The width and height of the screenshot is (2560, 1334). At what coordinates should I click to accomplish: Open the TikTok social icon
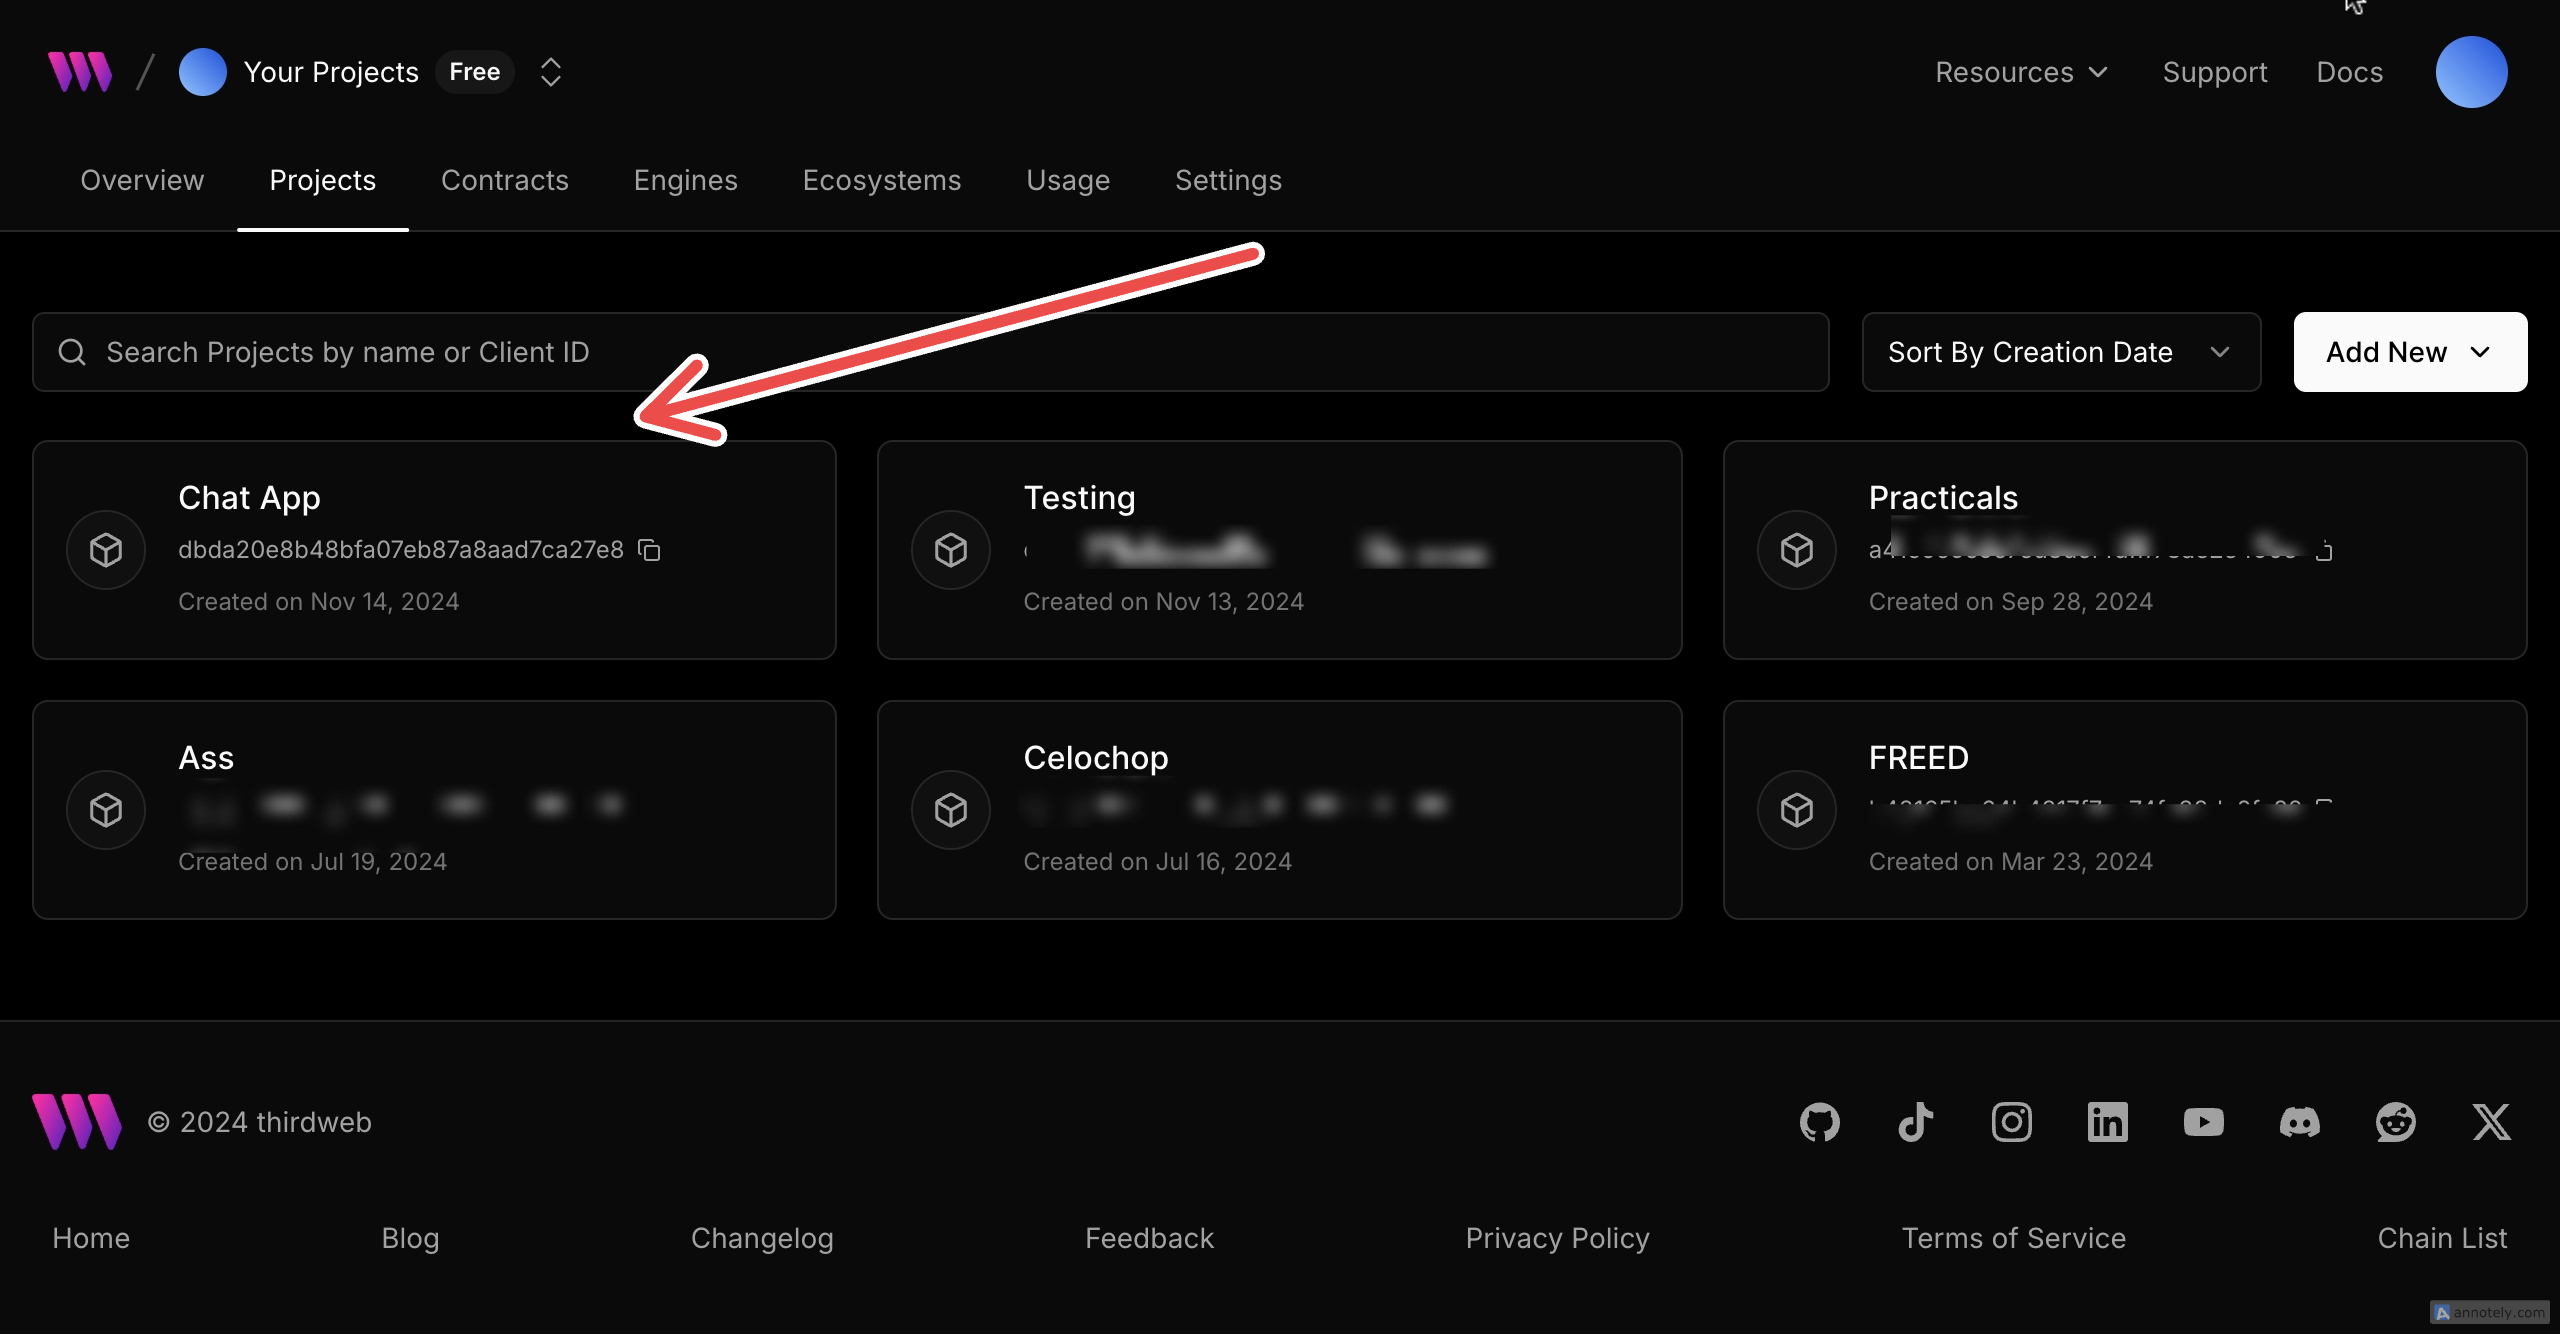(1915, 1122)
